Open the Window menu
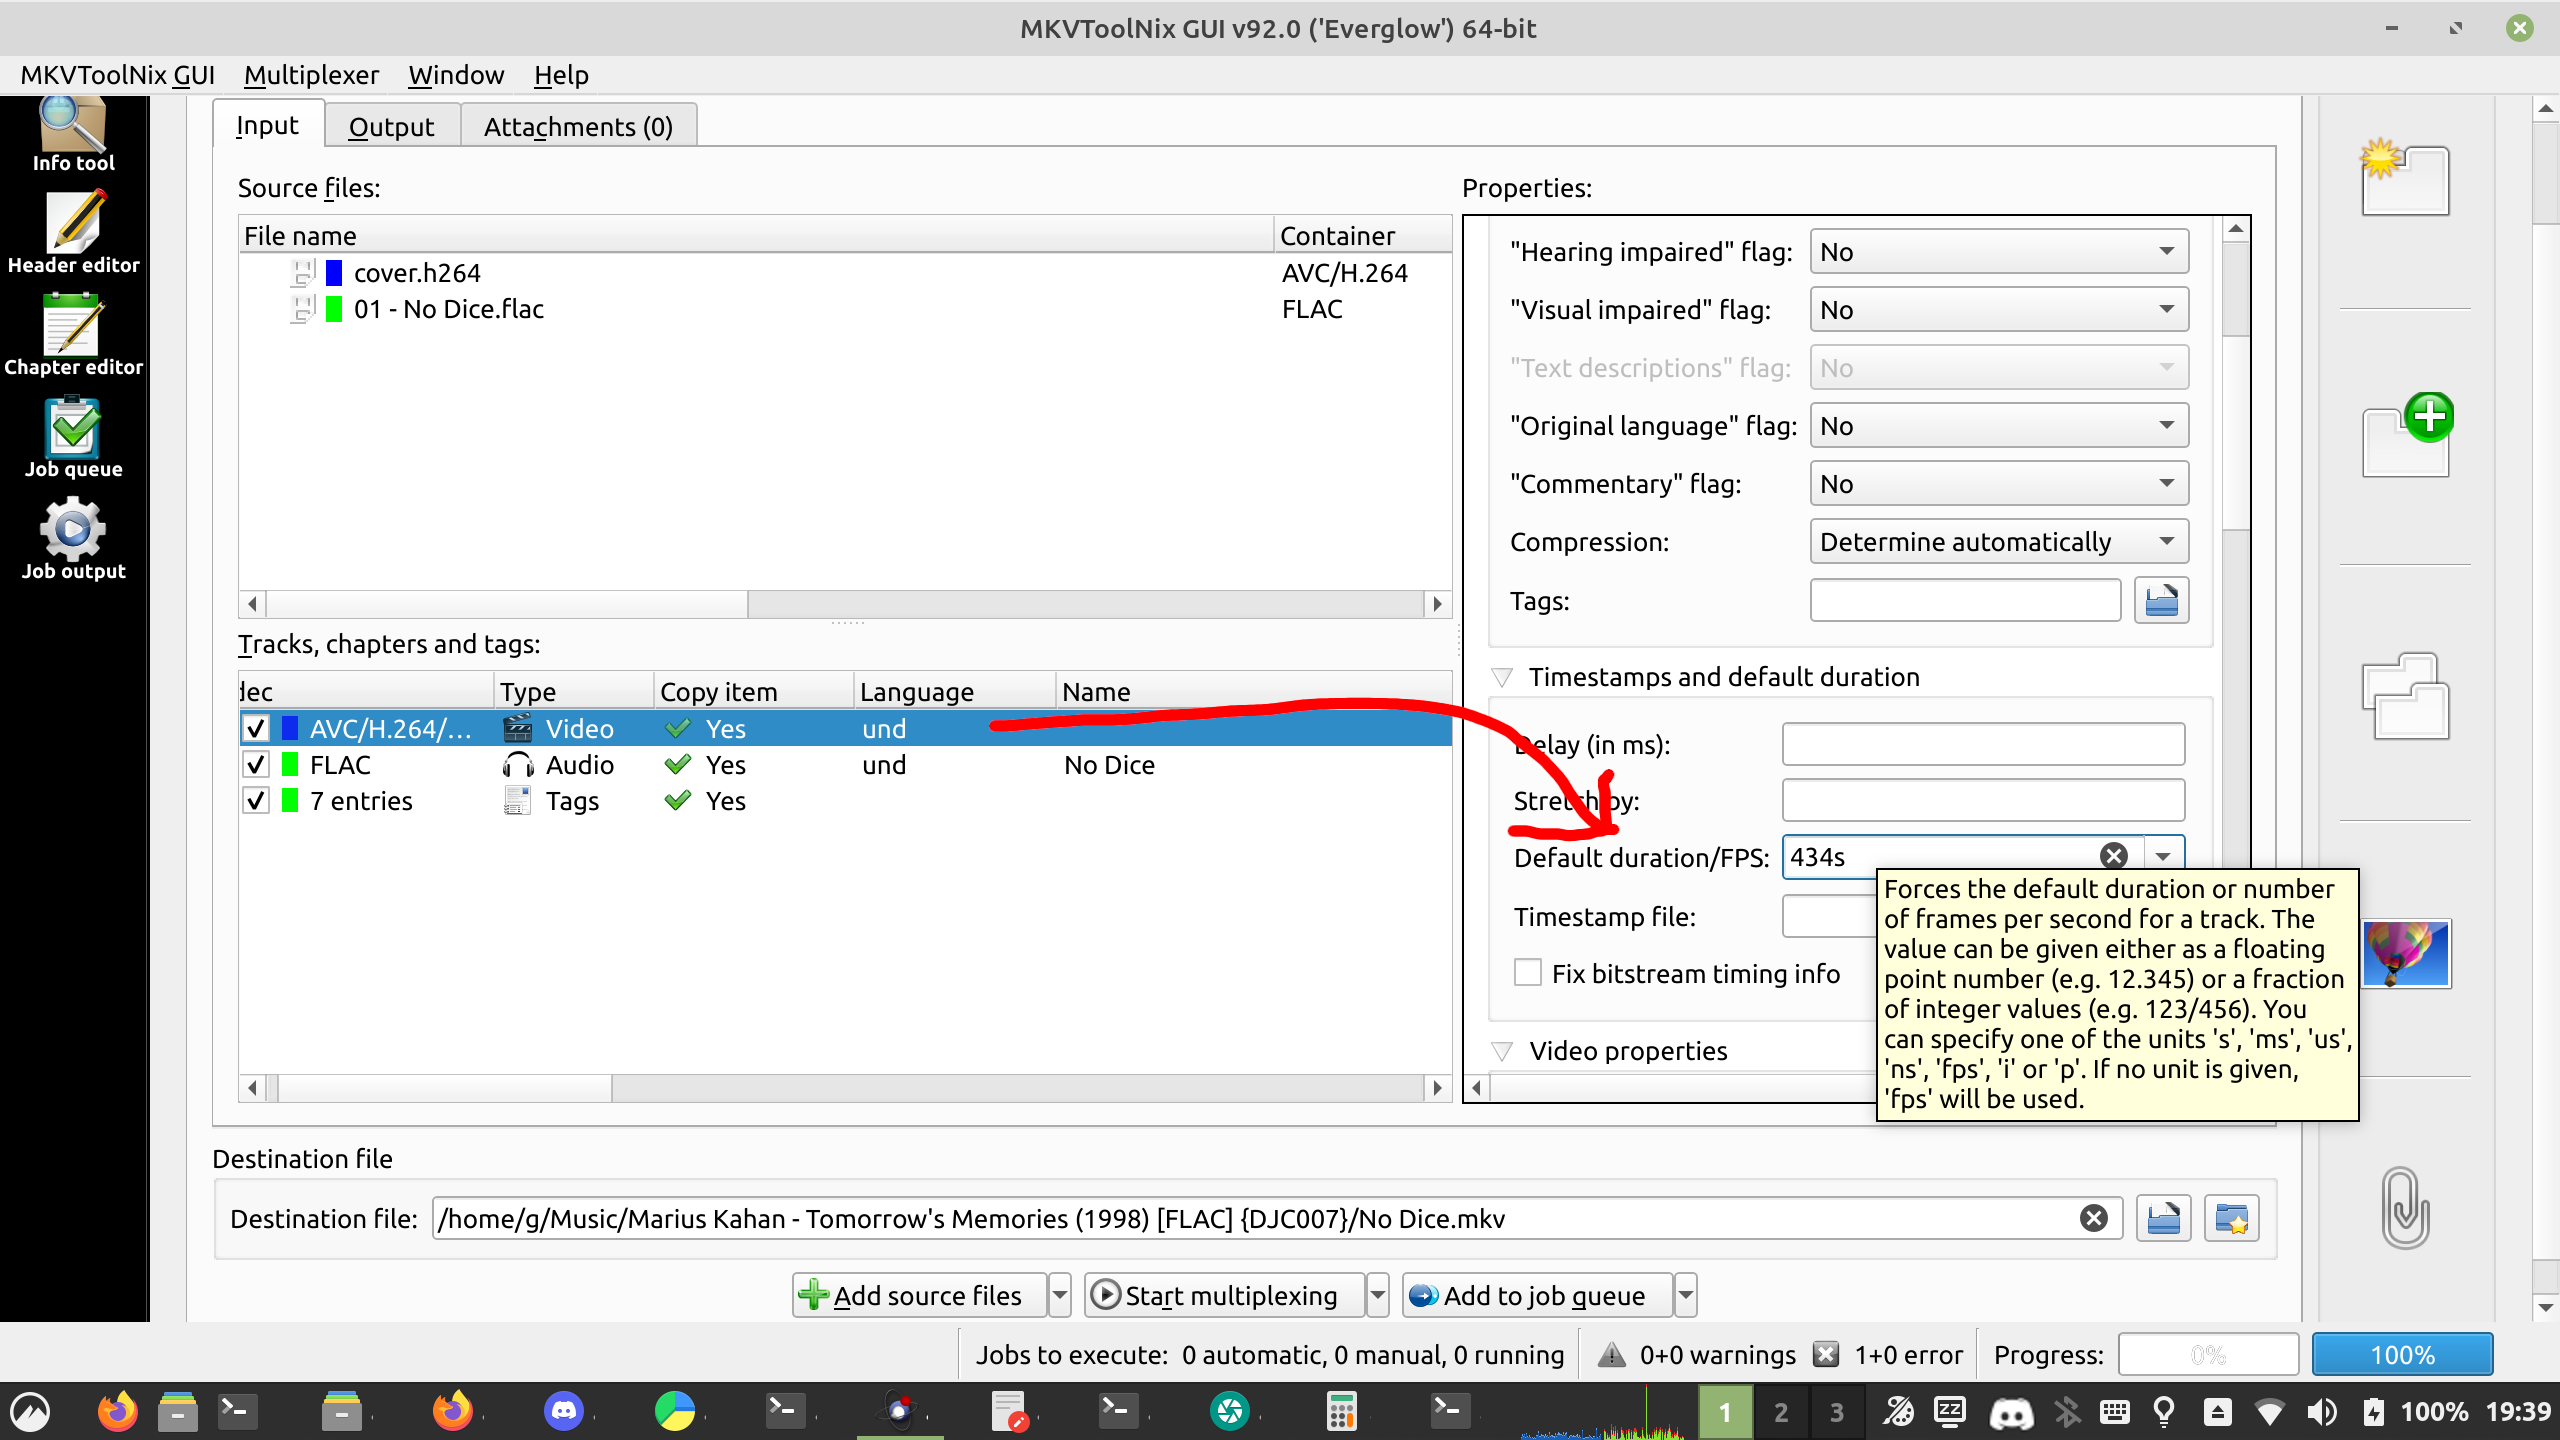The width and height of the screenshot is (2560, 1440). click(x=456, y=75)
